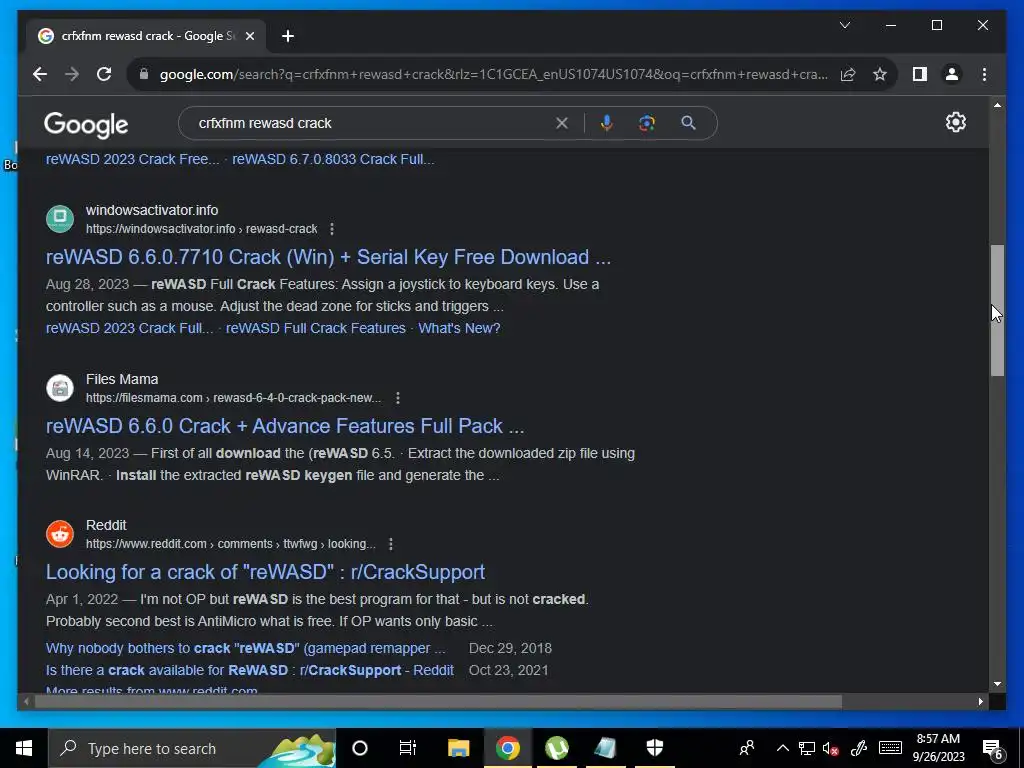Click the scroll down arrow
This screenshot has width=1024, height=768.
pyautogui.click(x=997, y=684)
